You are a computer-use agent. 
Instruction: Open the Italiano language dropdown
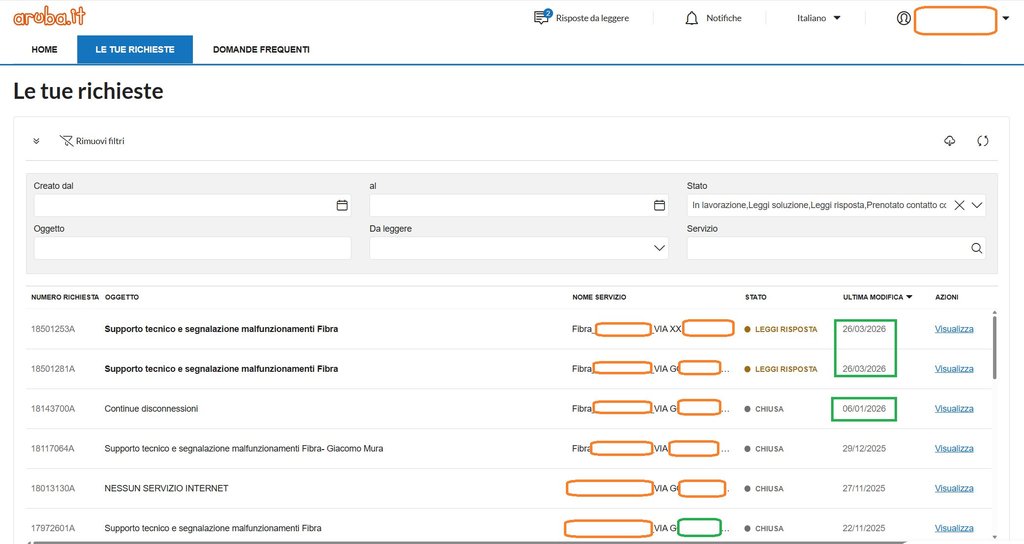click(x=818, y=18)
